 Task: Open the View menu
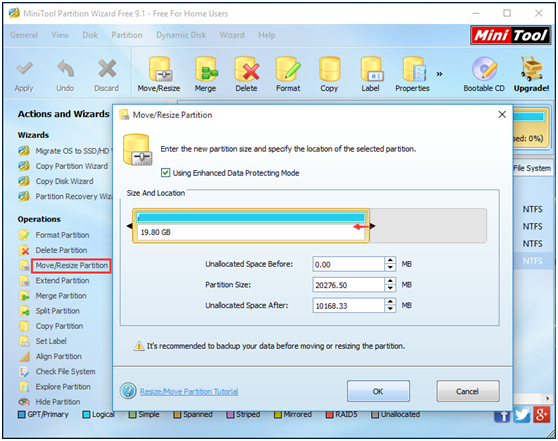[60, 35]
